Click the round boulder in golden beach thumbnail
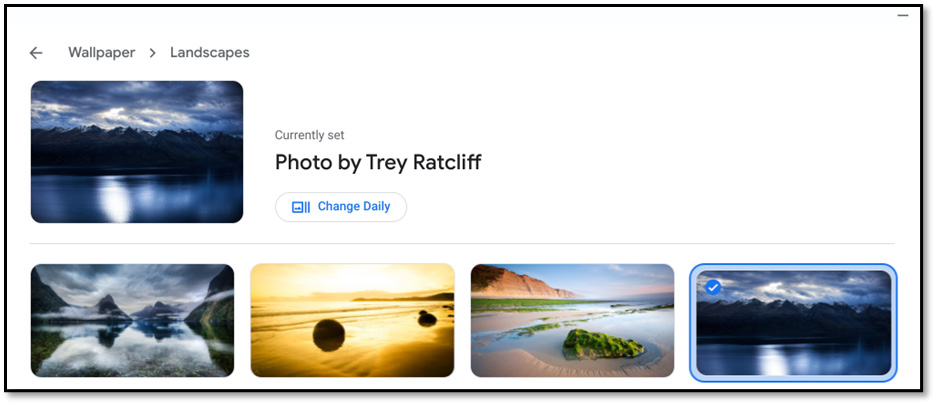936x405 pixels. tap(329, 335)
